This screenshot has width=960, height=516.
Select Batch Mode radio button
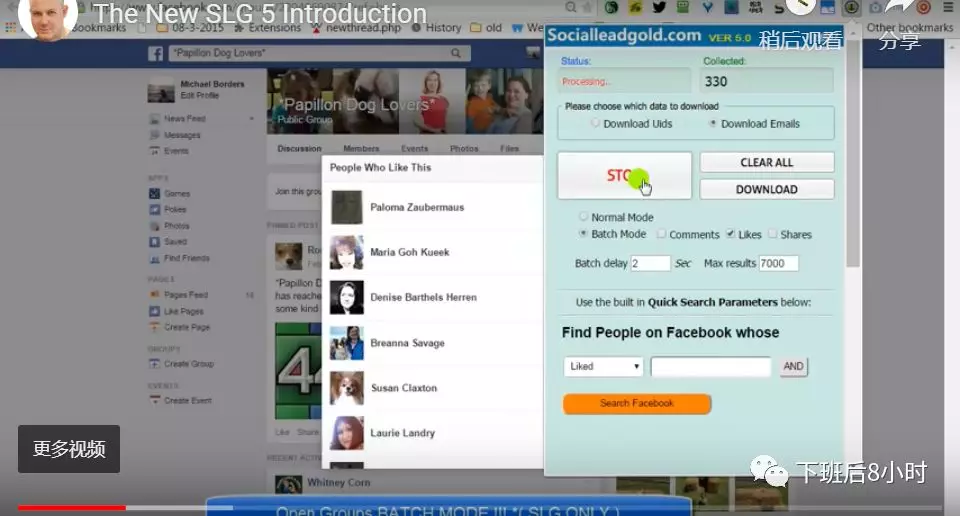(x=583, y=234)
